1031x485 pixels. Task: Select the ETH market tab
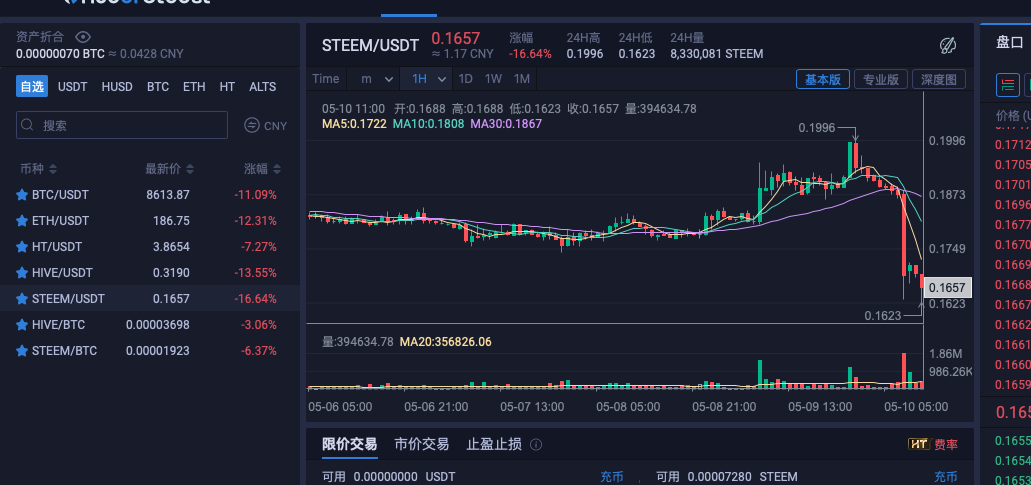(x=194, y=87)
